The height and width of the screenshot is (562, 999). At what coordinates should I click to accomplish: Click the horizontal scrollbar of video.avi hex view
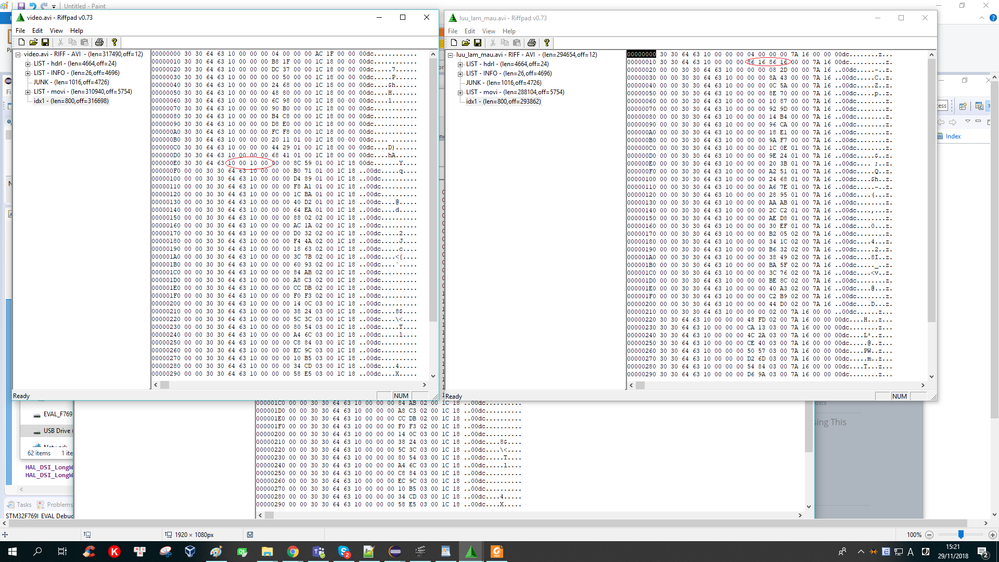click(x=290, y=385)
